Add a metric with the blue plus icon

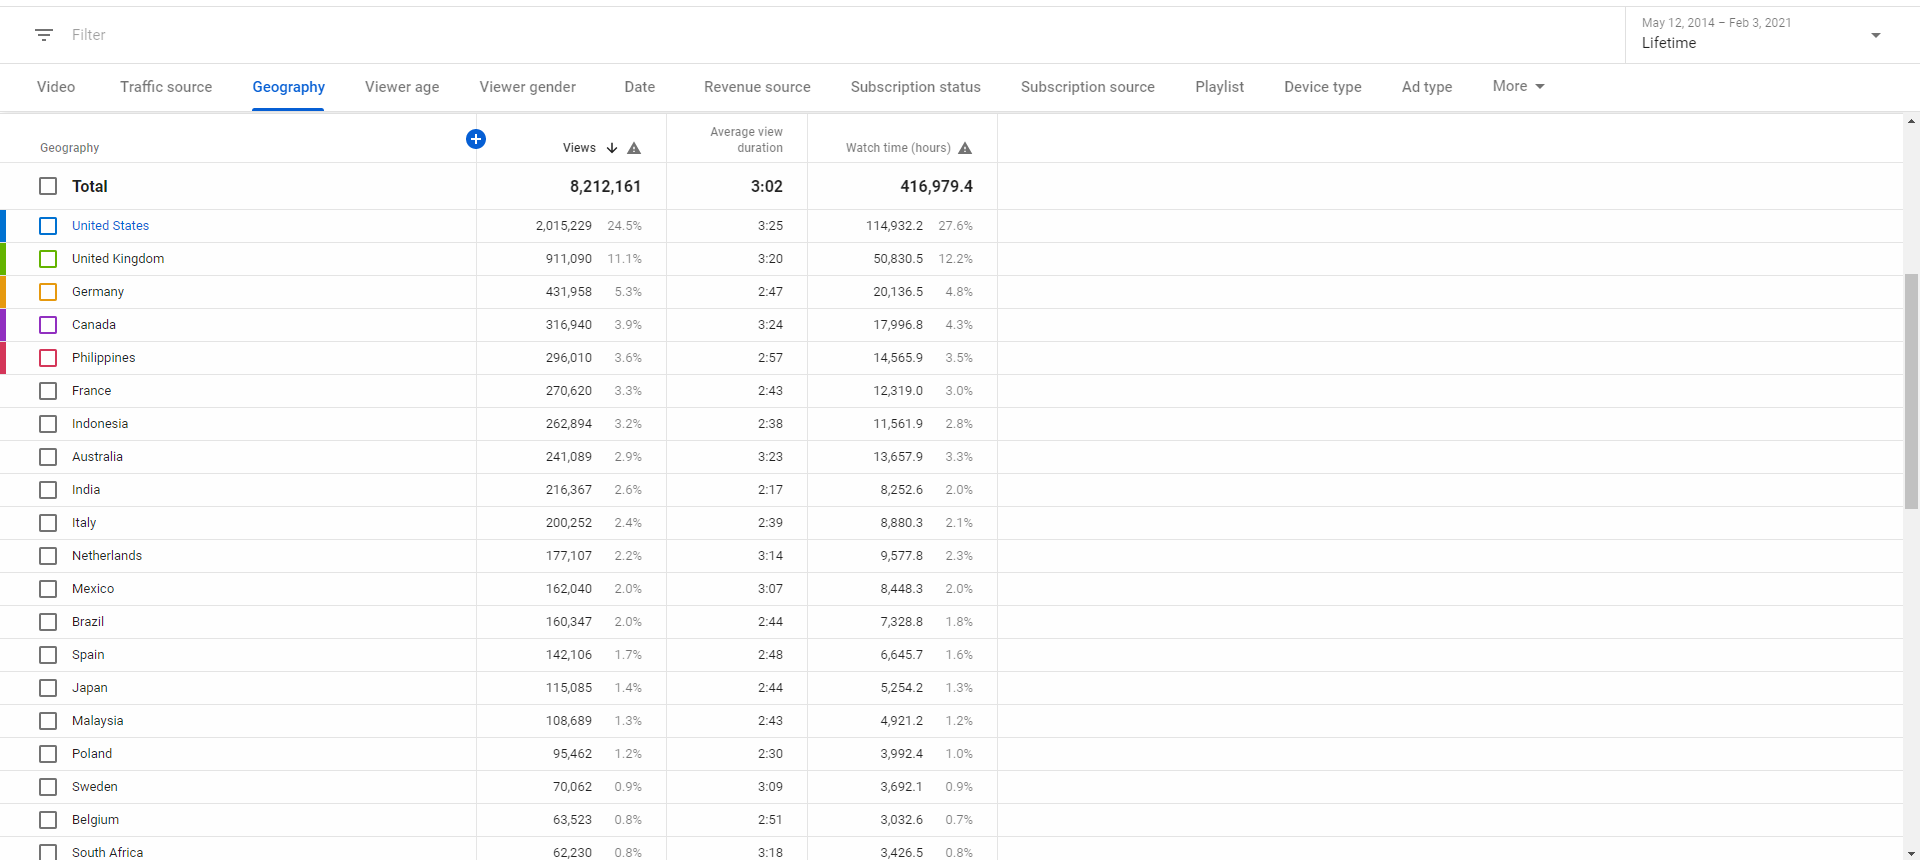[476, 139]
